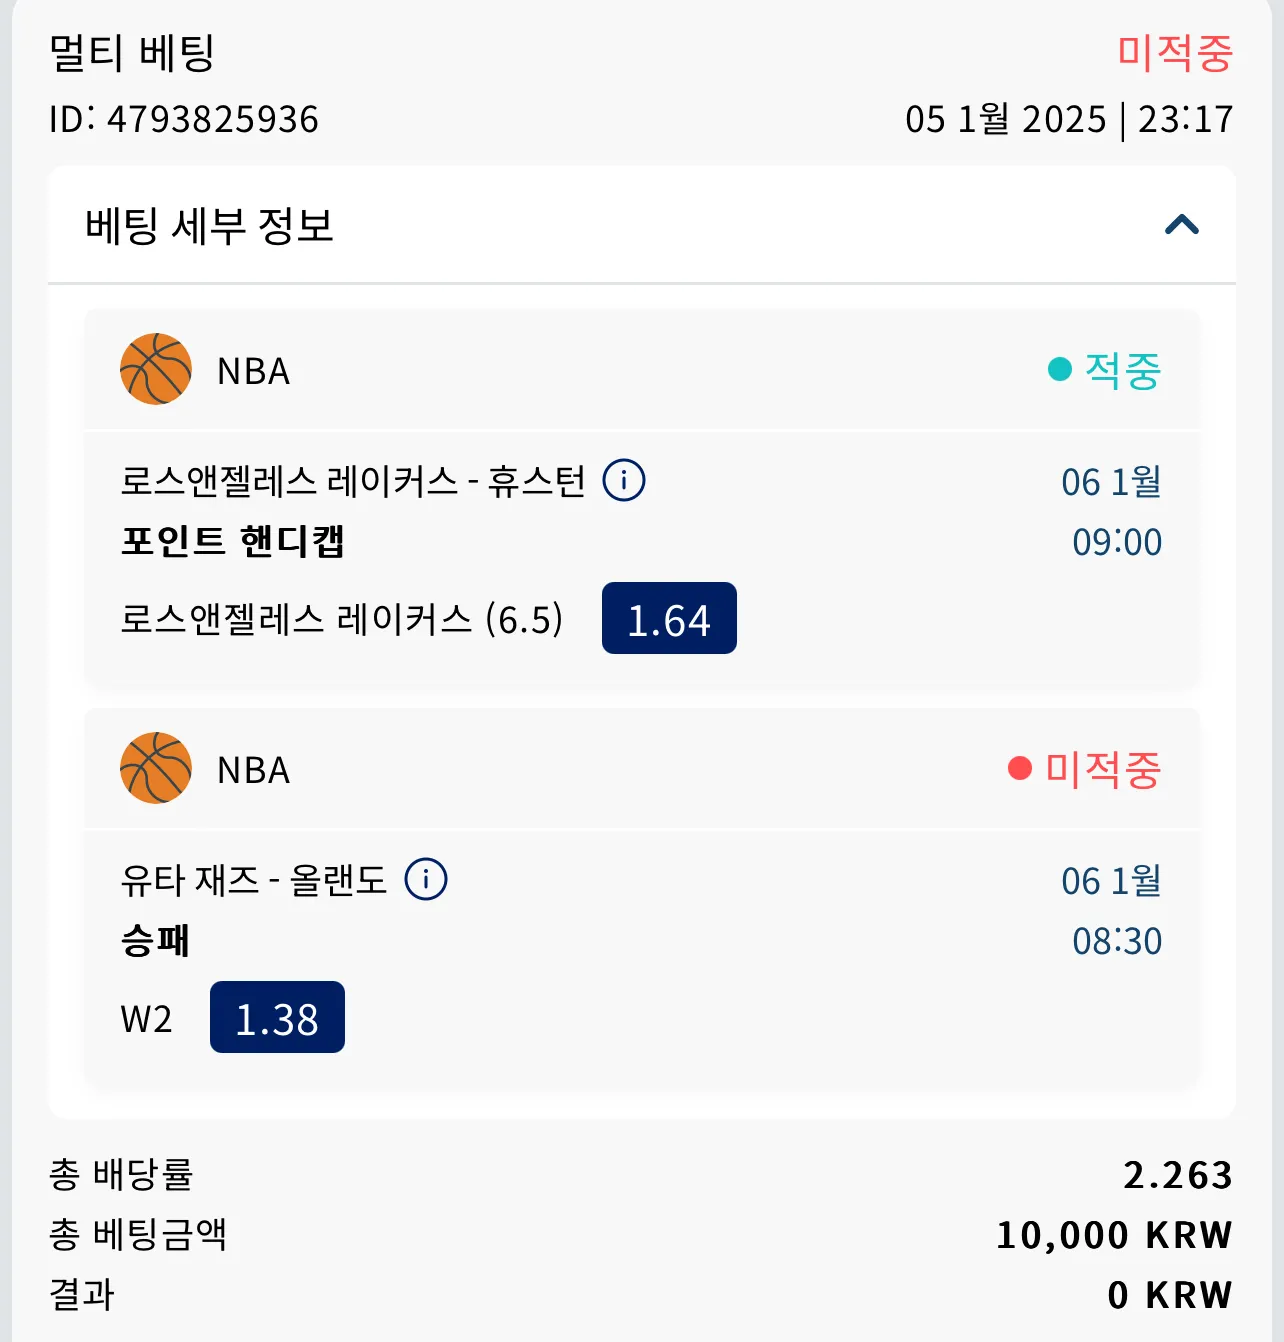Open the 유타 재즈 - 올랜도 match link

click(x=254, y=880)
